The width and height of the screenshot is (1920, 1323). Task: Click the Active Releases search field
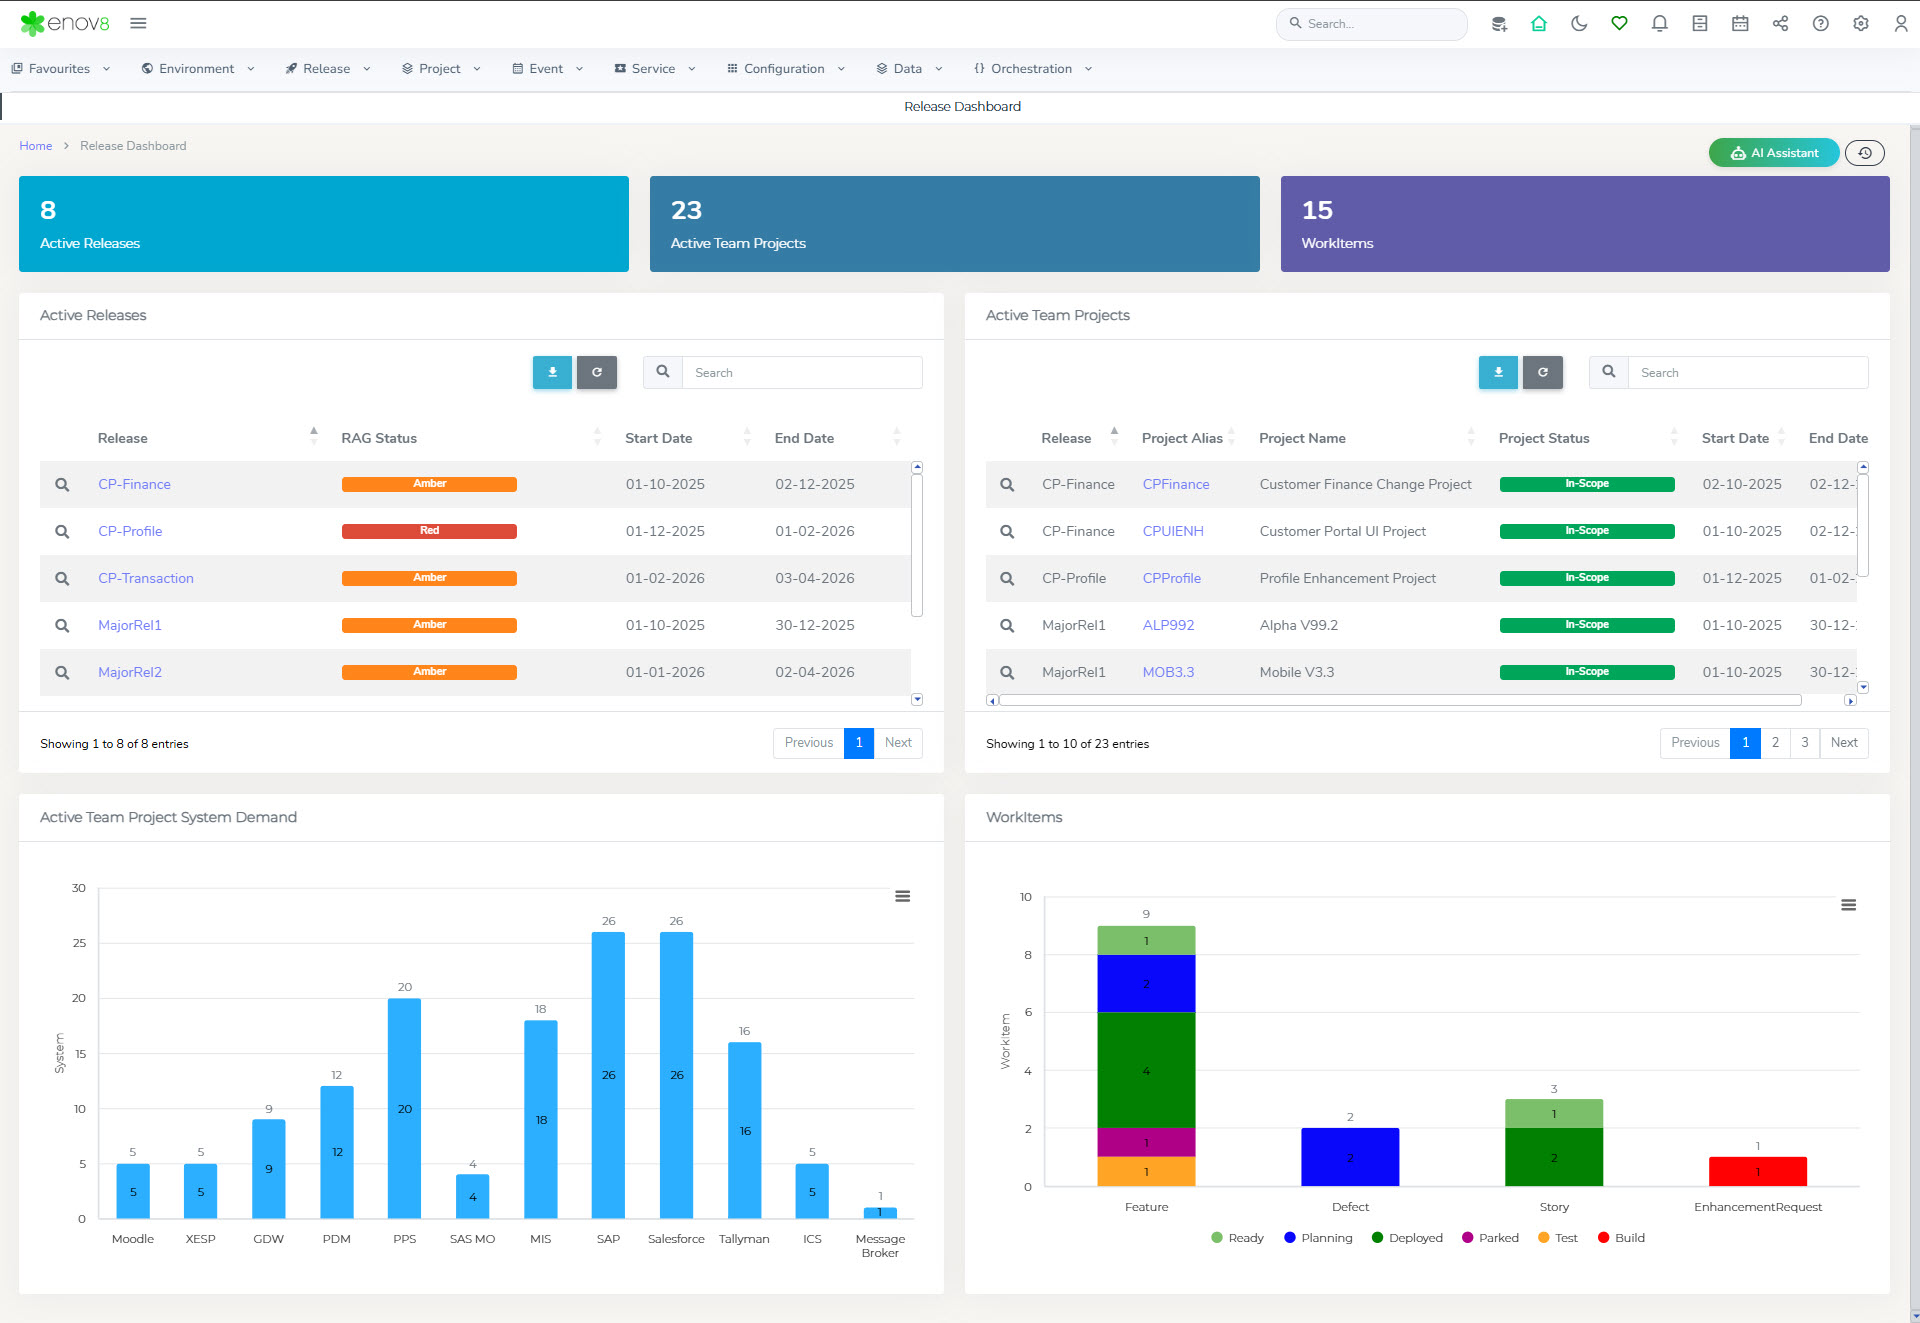point(801,373)
